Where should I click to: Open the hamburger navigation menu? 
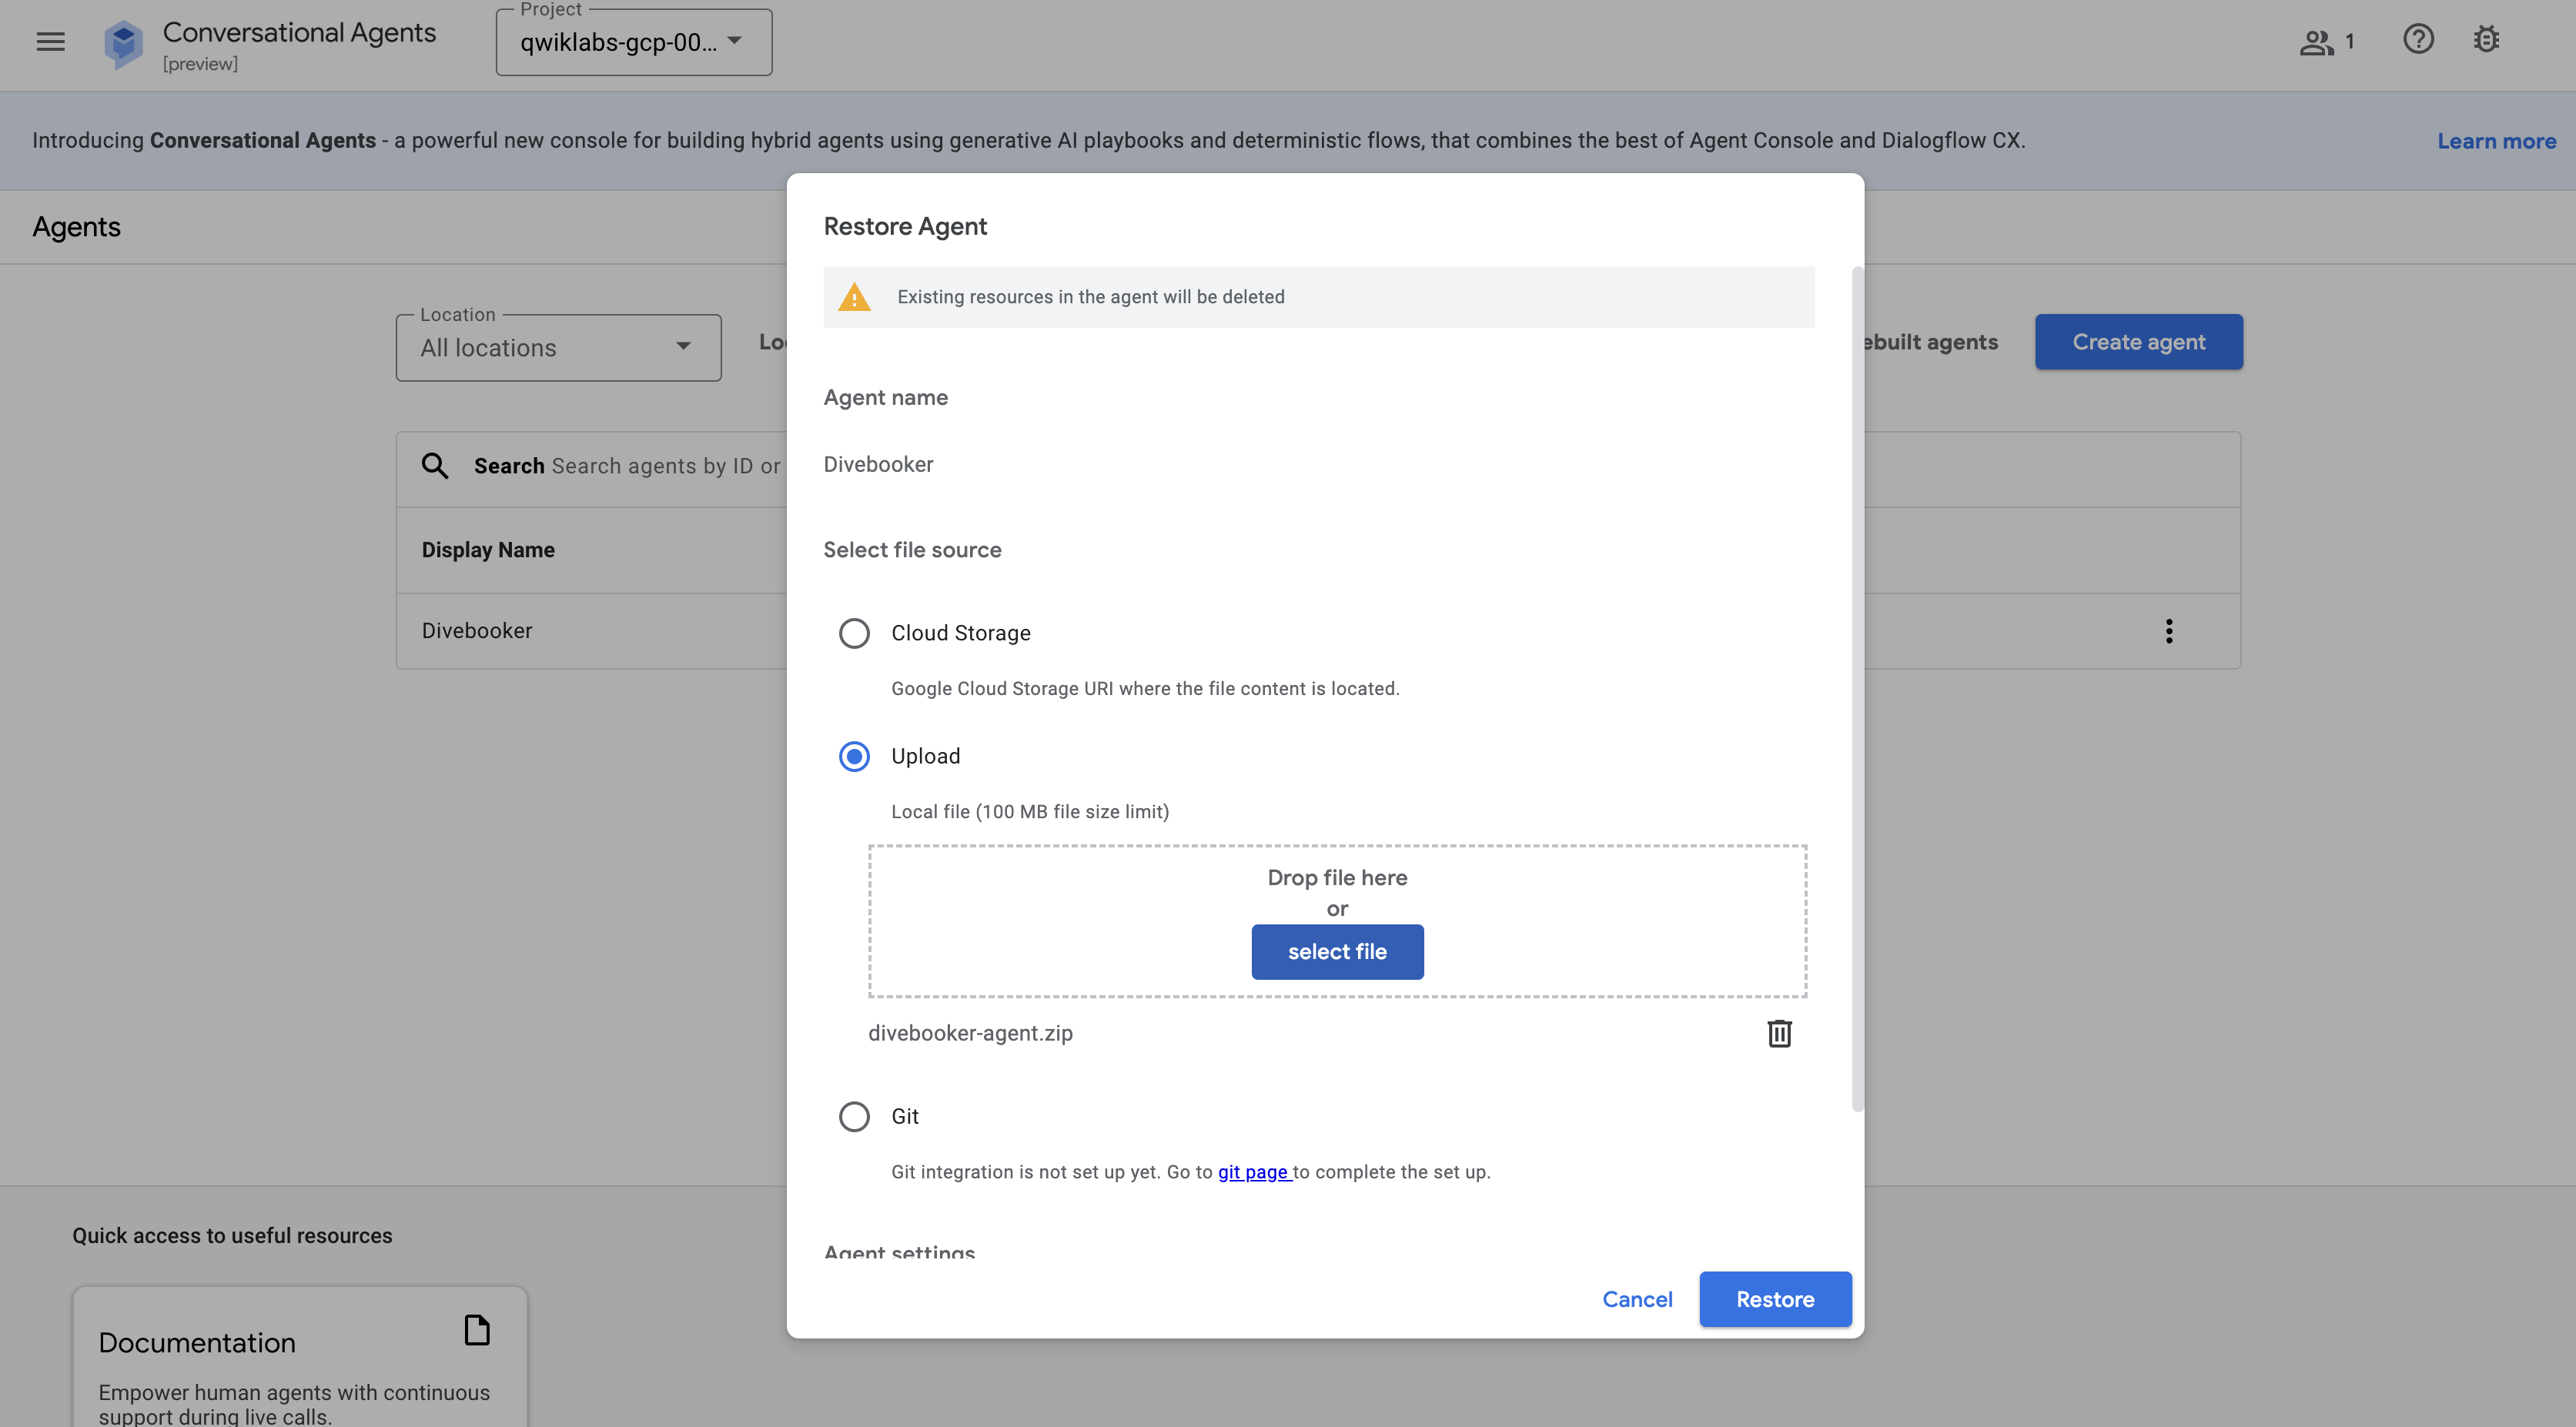pos(50,41)
